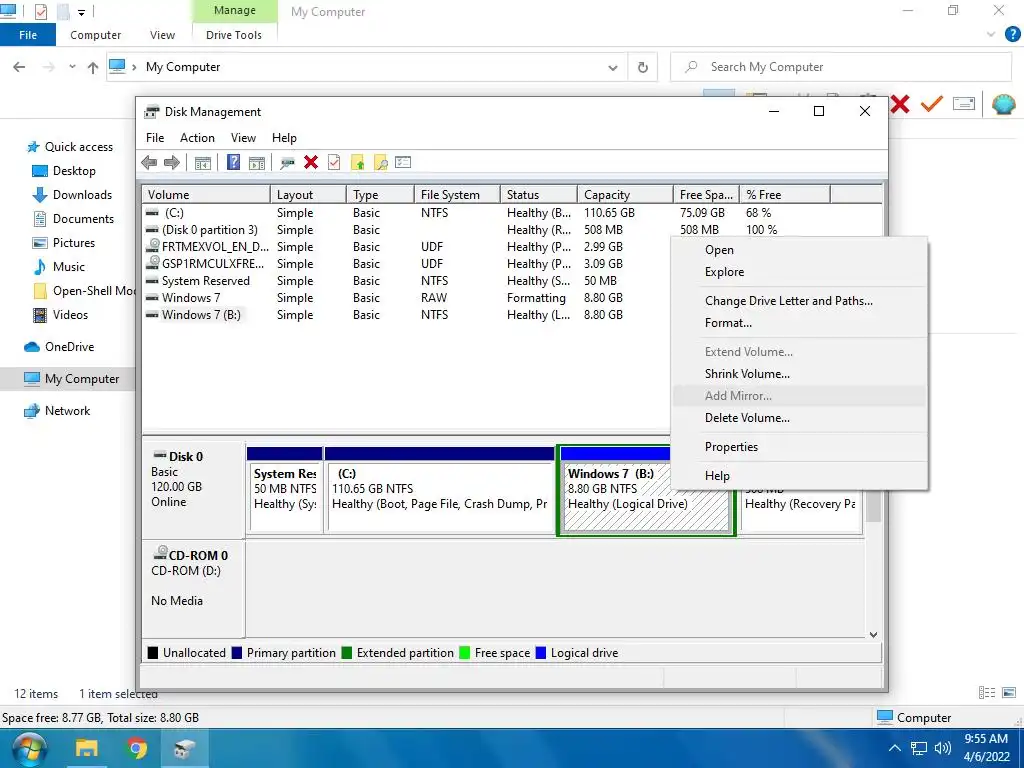Click the Explorer refresh button

[643, 67]
